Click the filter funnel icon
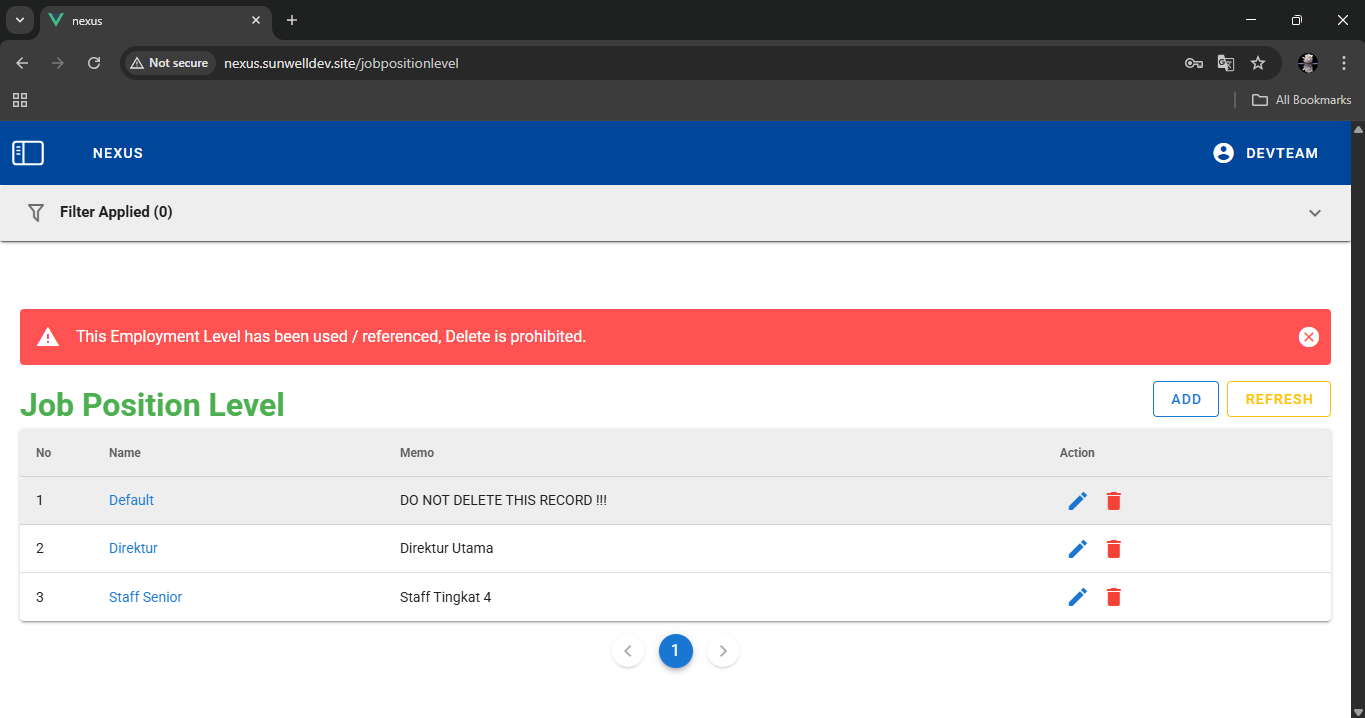 [x=36, y=212]
